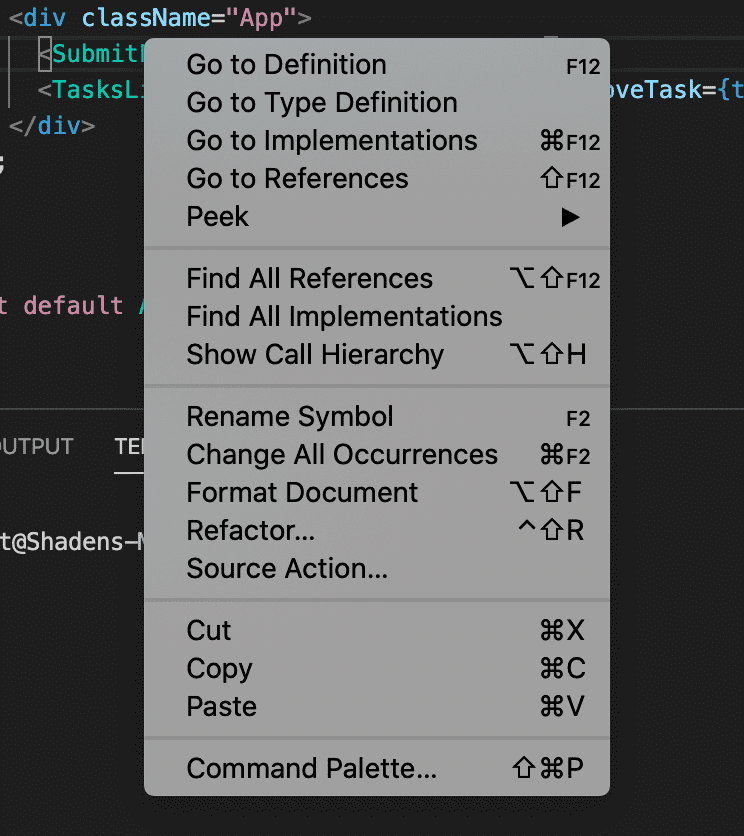
Task: Copy via the context menu
Action: [219, 669]
